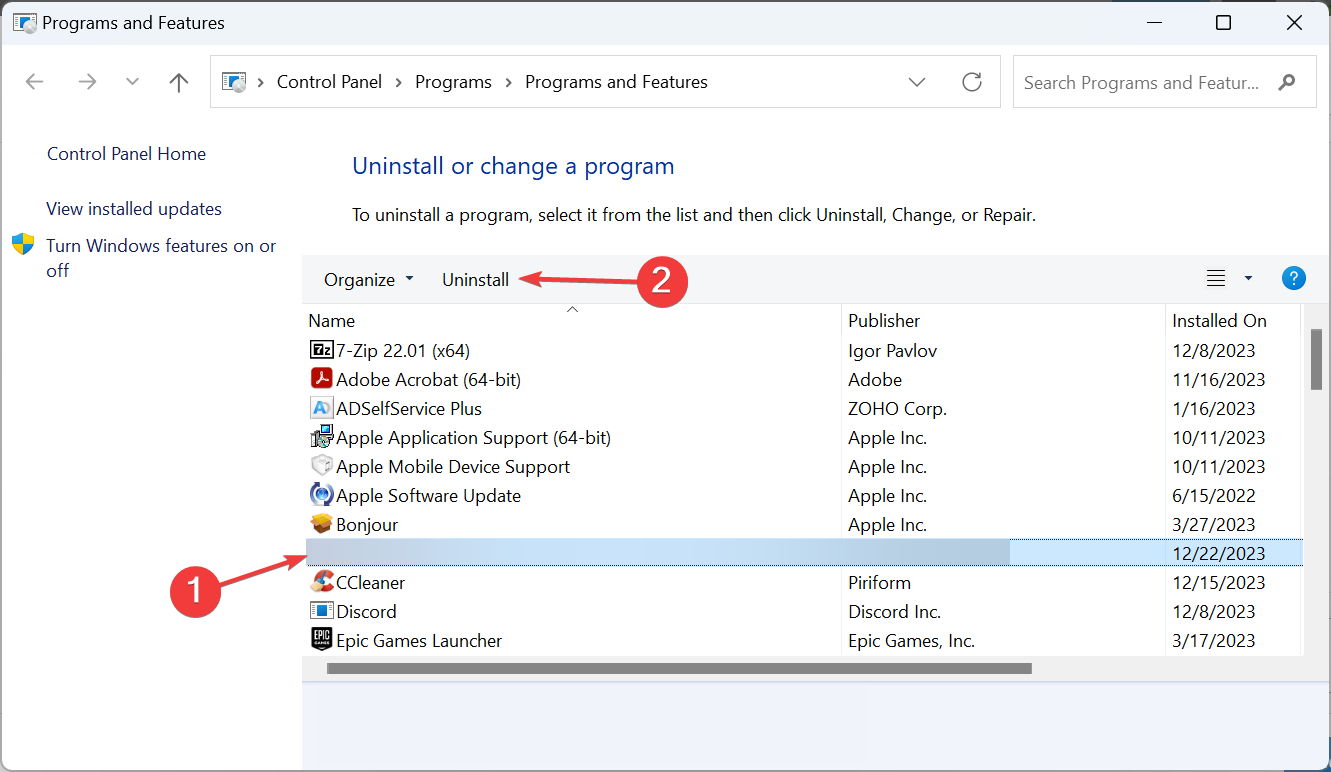This screenshot has height=772, width=1331.
Task: Click the refresh button in address bar
Action: point(971,82)
